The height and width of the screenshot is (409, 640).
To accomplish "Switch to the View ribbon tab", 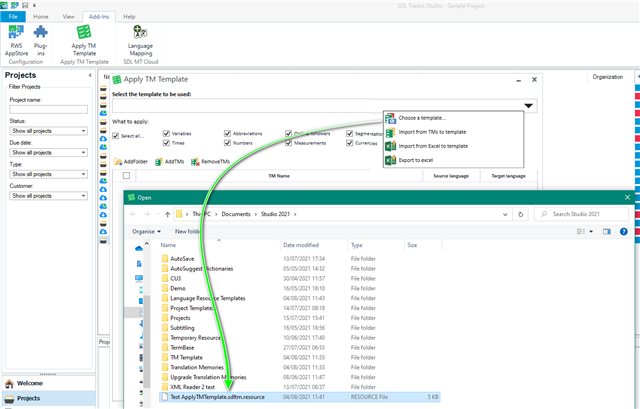I will [x=68, y=17].
